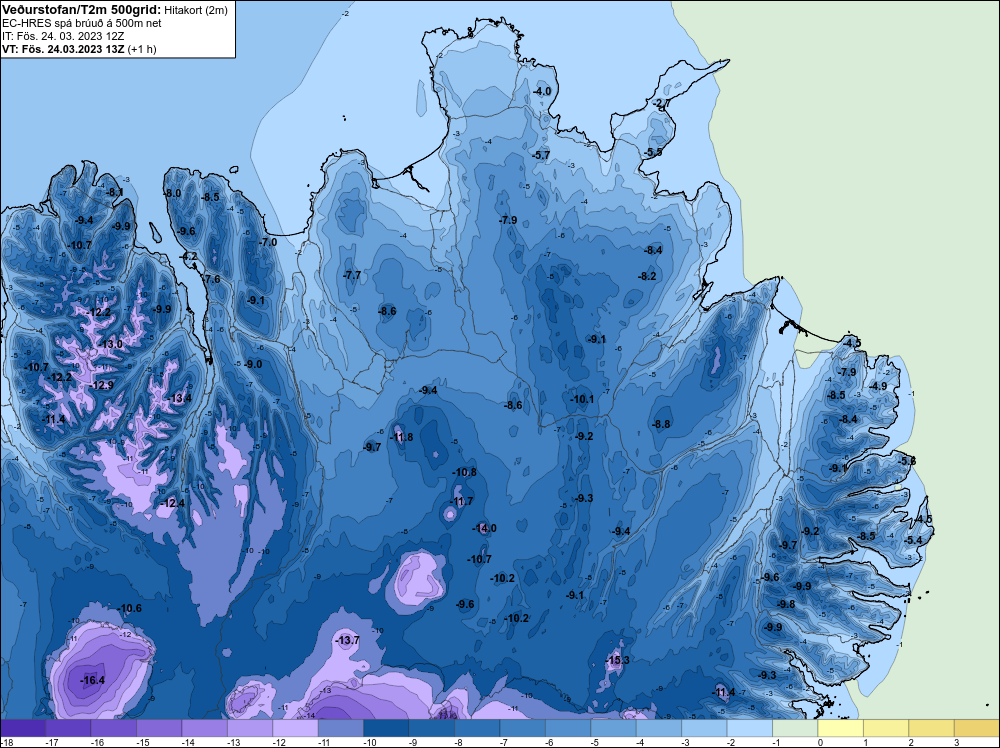Click the -11.8 temperature value

401,437
